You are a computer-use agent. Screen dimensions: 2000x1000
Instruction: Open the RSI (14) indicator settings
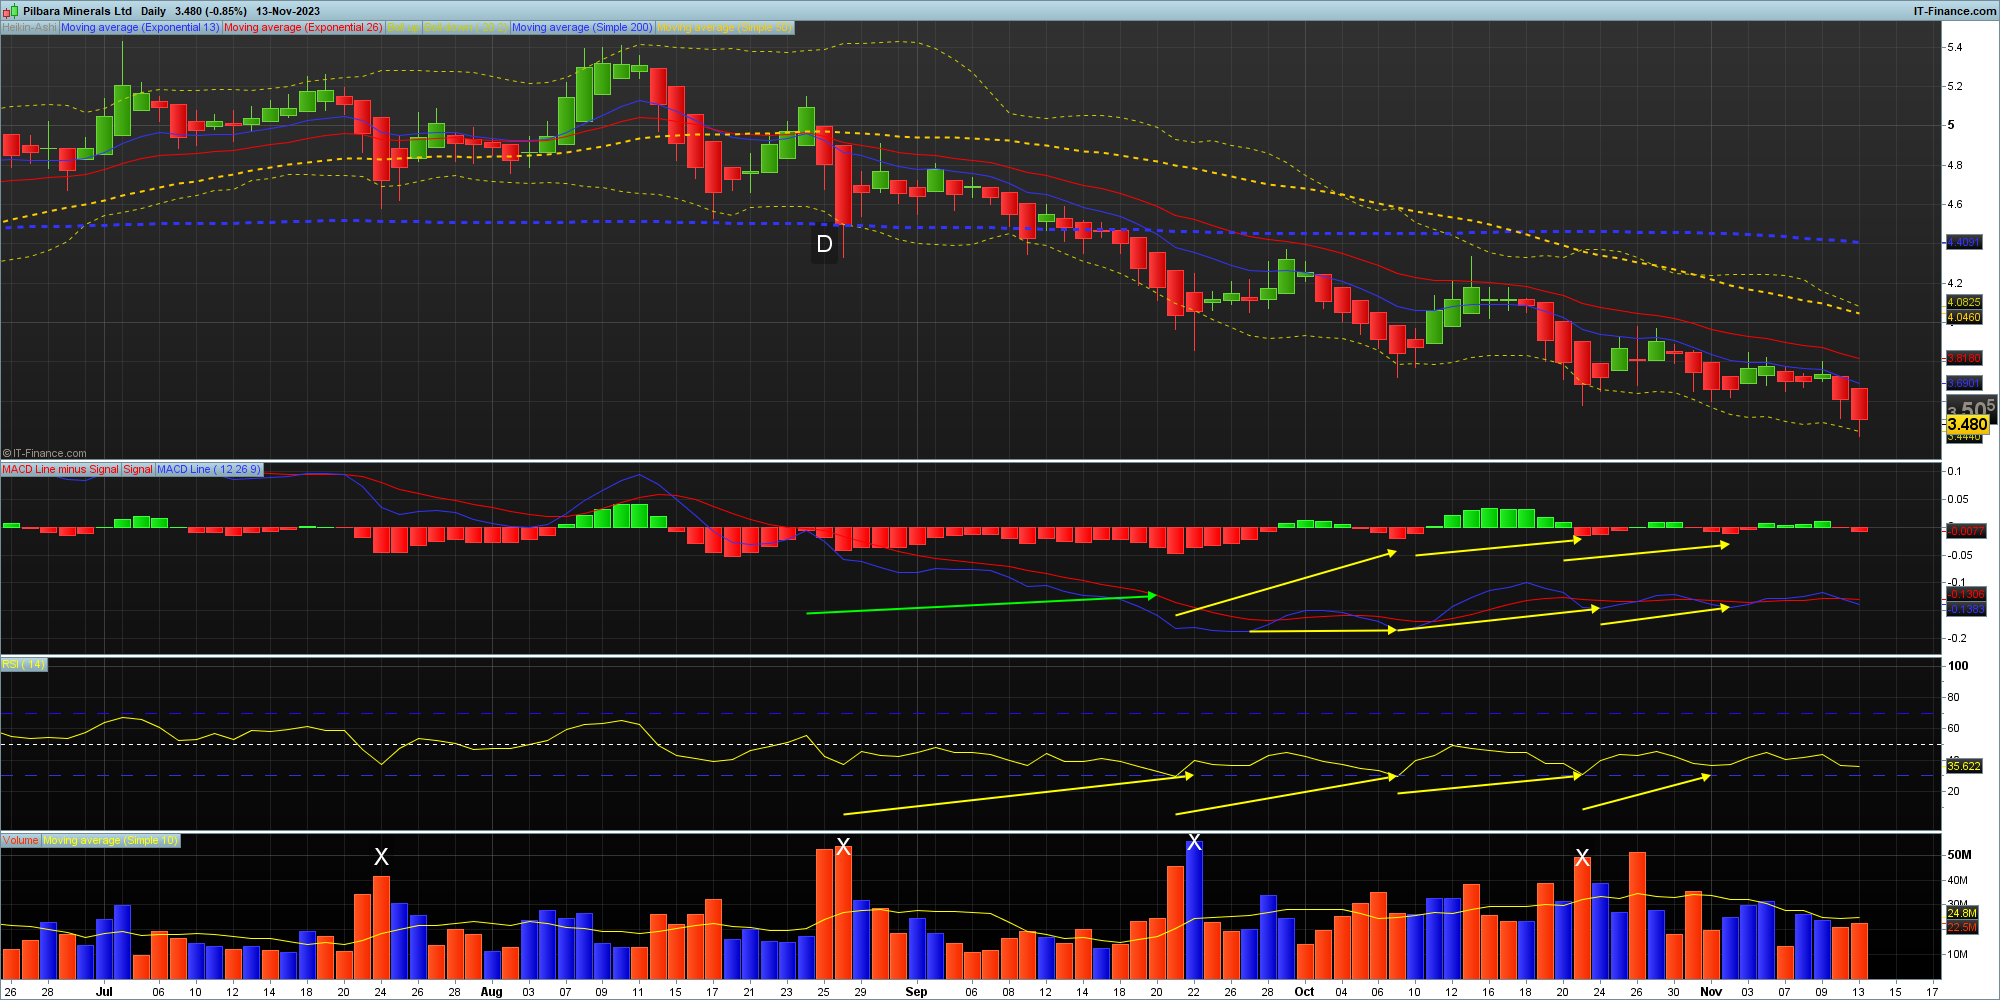point(23,664)
